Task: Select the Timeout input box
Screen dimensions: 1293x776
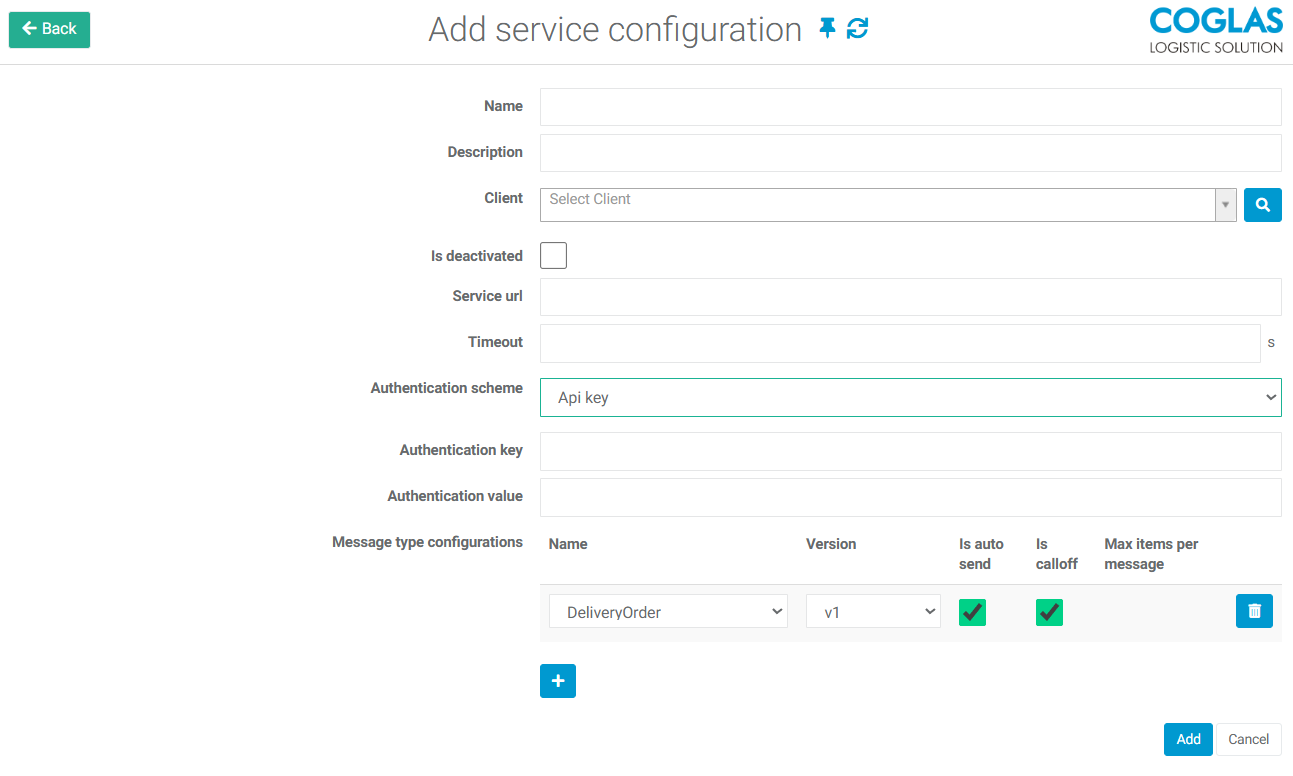Action: tap(900, 343)
